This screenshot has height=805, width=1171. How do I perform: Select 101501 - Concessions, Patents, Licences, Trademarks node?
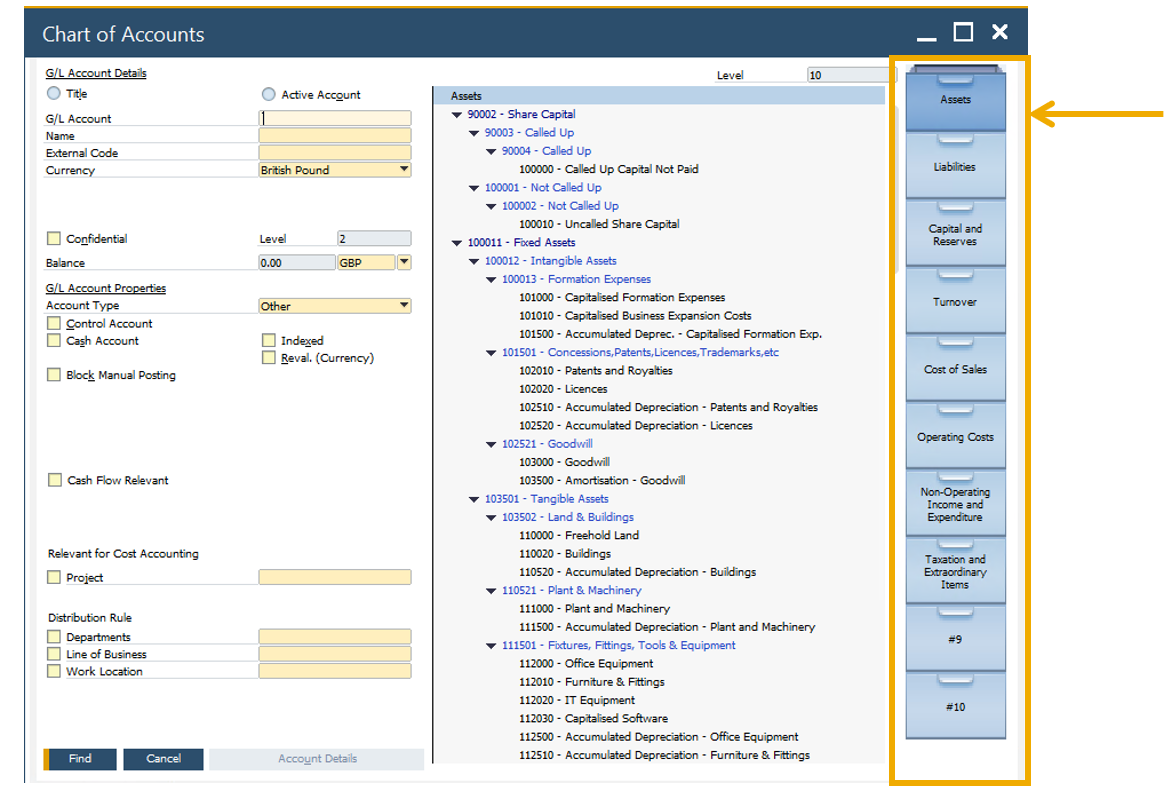pyautogui.click(x=640, y=352)
